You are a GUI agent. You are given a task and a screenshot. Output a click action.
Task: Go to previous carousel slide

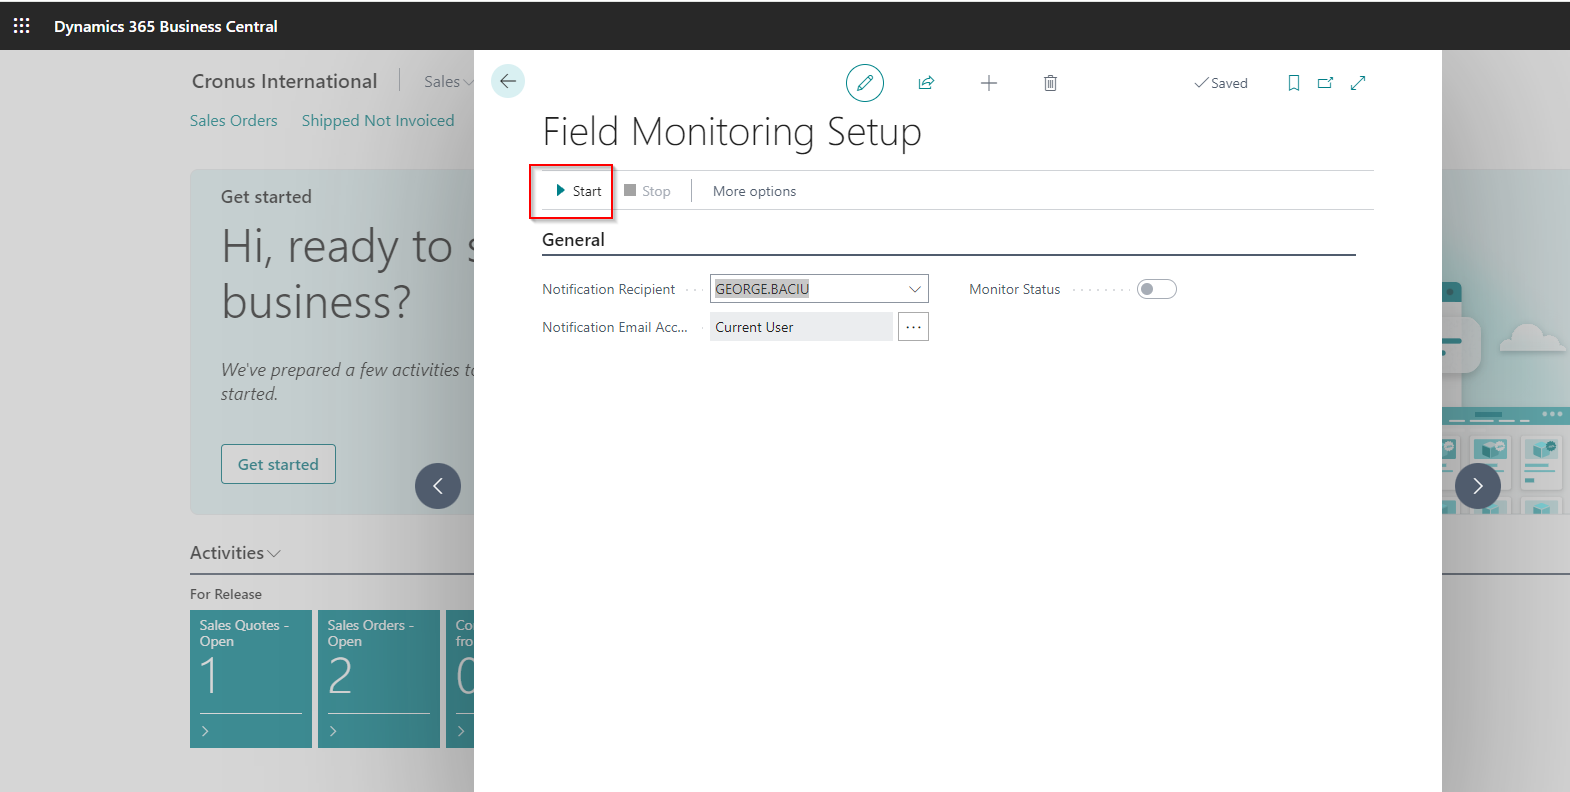coord(438,486)
